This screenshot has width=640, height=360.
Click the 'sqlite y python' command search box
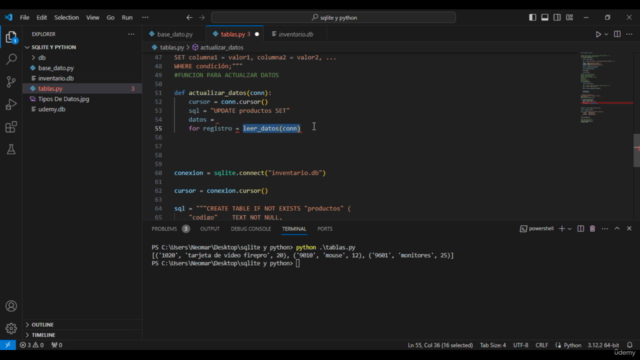(333, 18)
